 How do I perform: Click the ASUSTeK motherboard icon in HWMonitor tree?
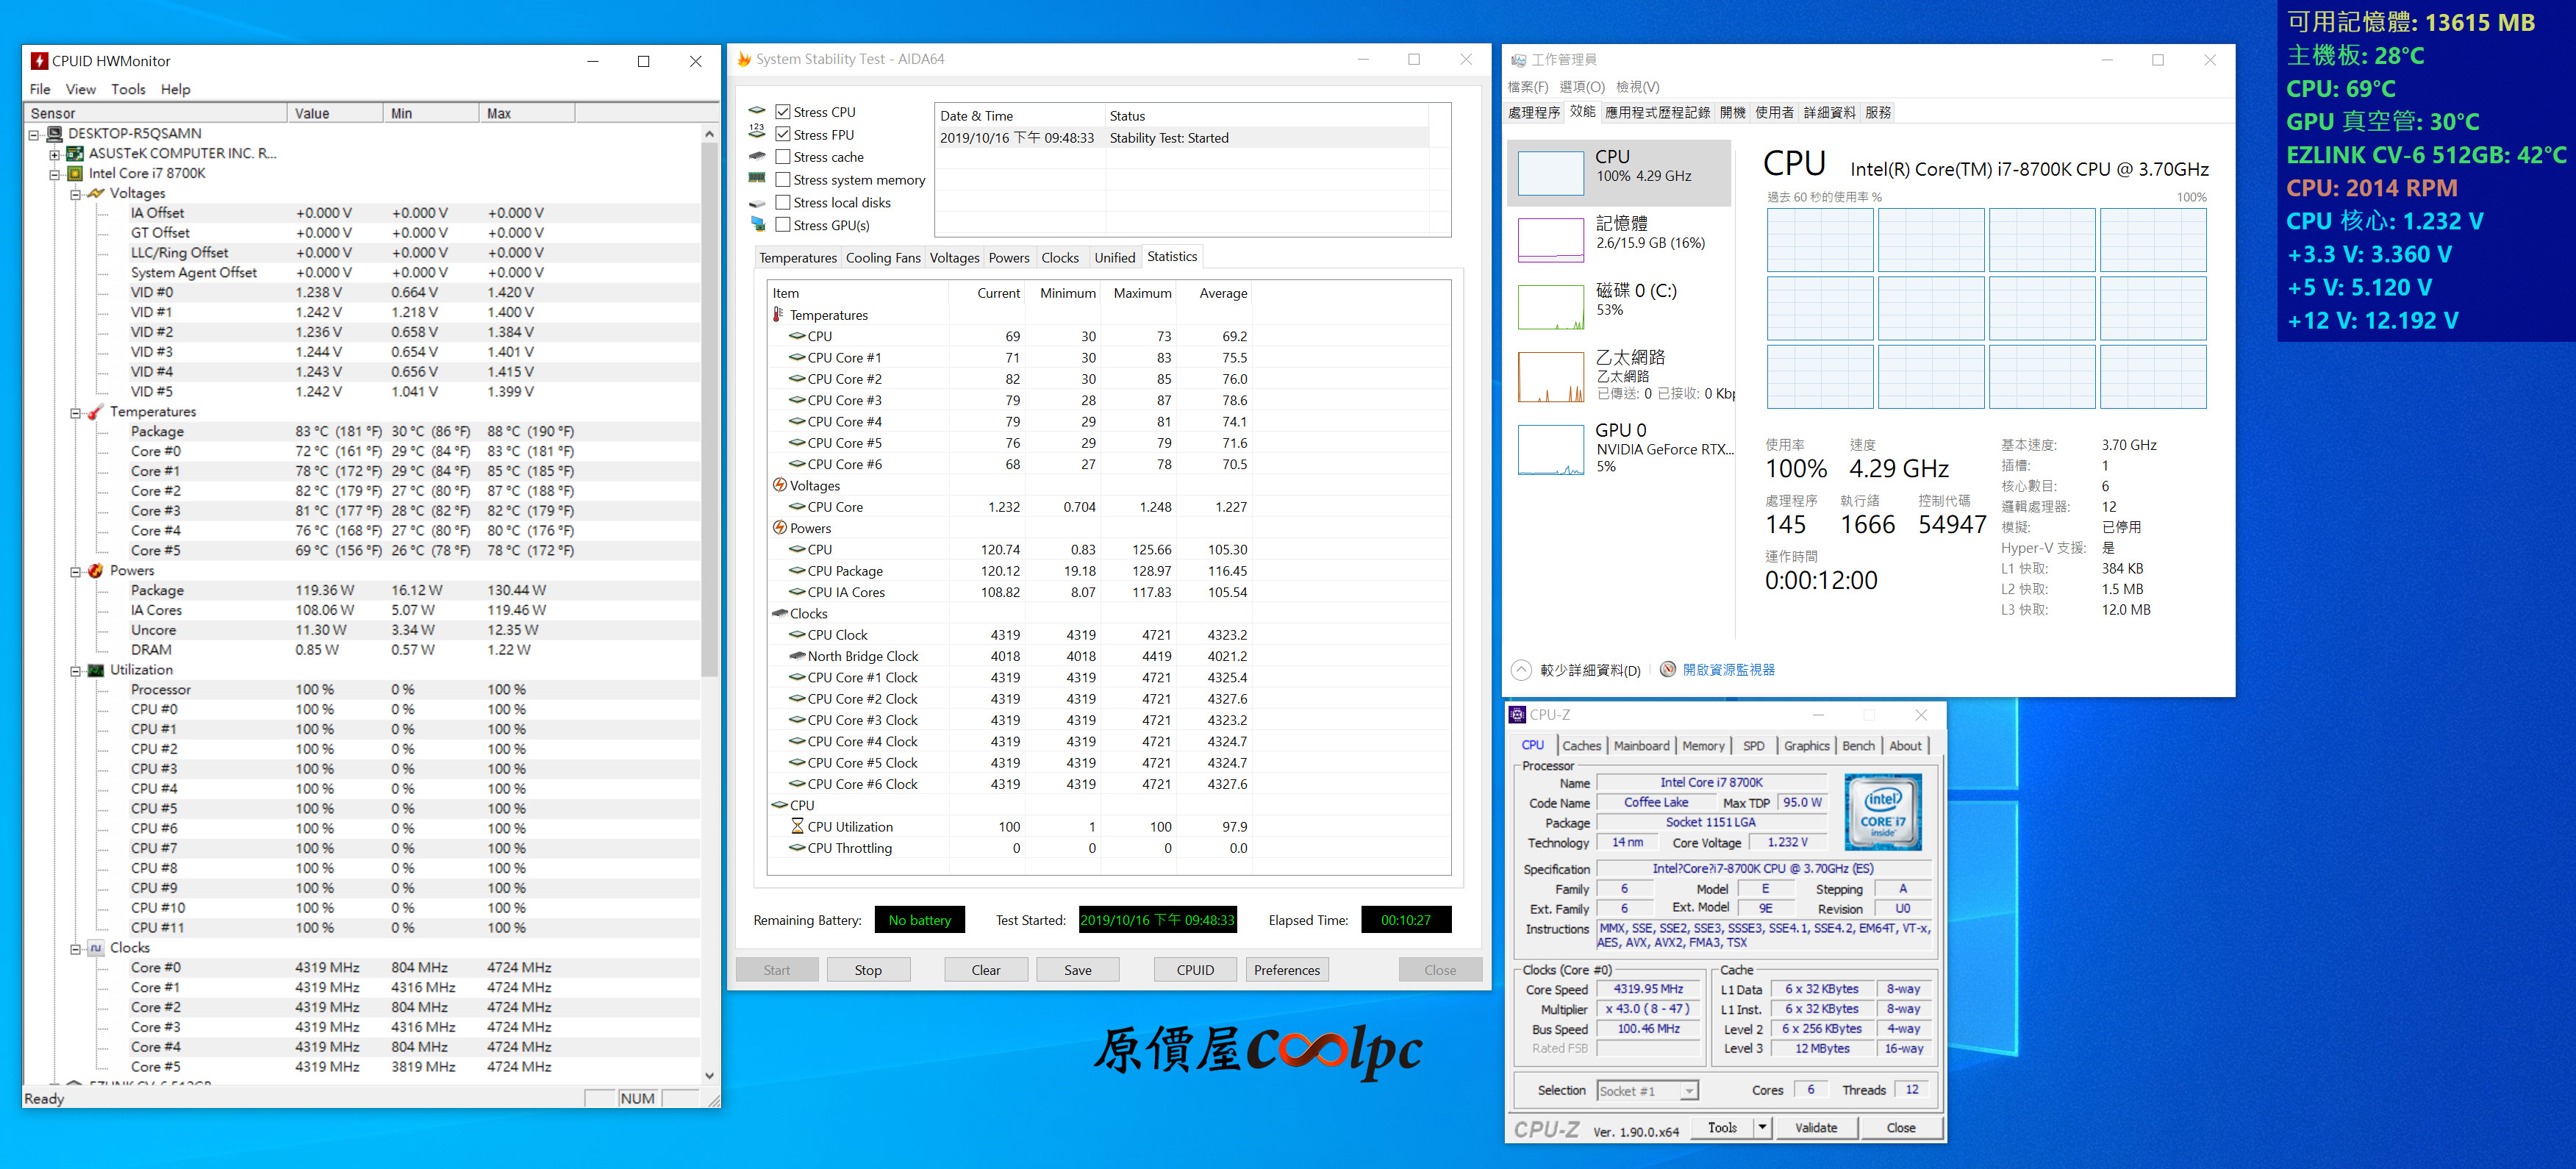75,153
